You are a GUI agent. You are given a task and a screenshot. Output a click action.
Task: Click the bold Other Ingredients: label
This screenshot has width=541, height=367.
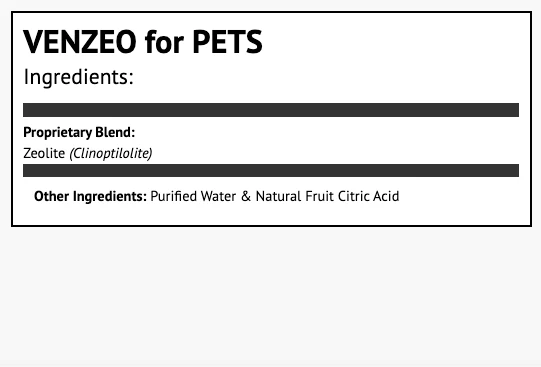[x=90, y=196]
